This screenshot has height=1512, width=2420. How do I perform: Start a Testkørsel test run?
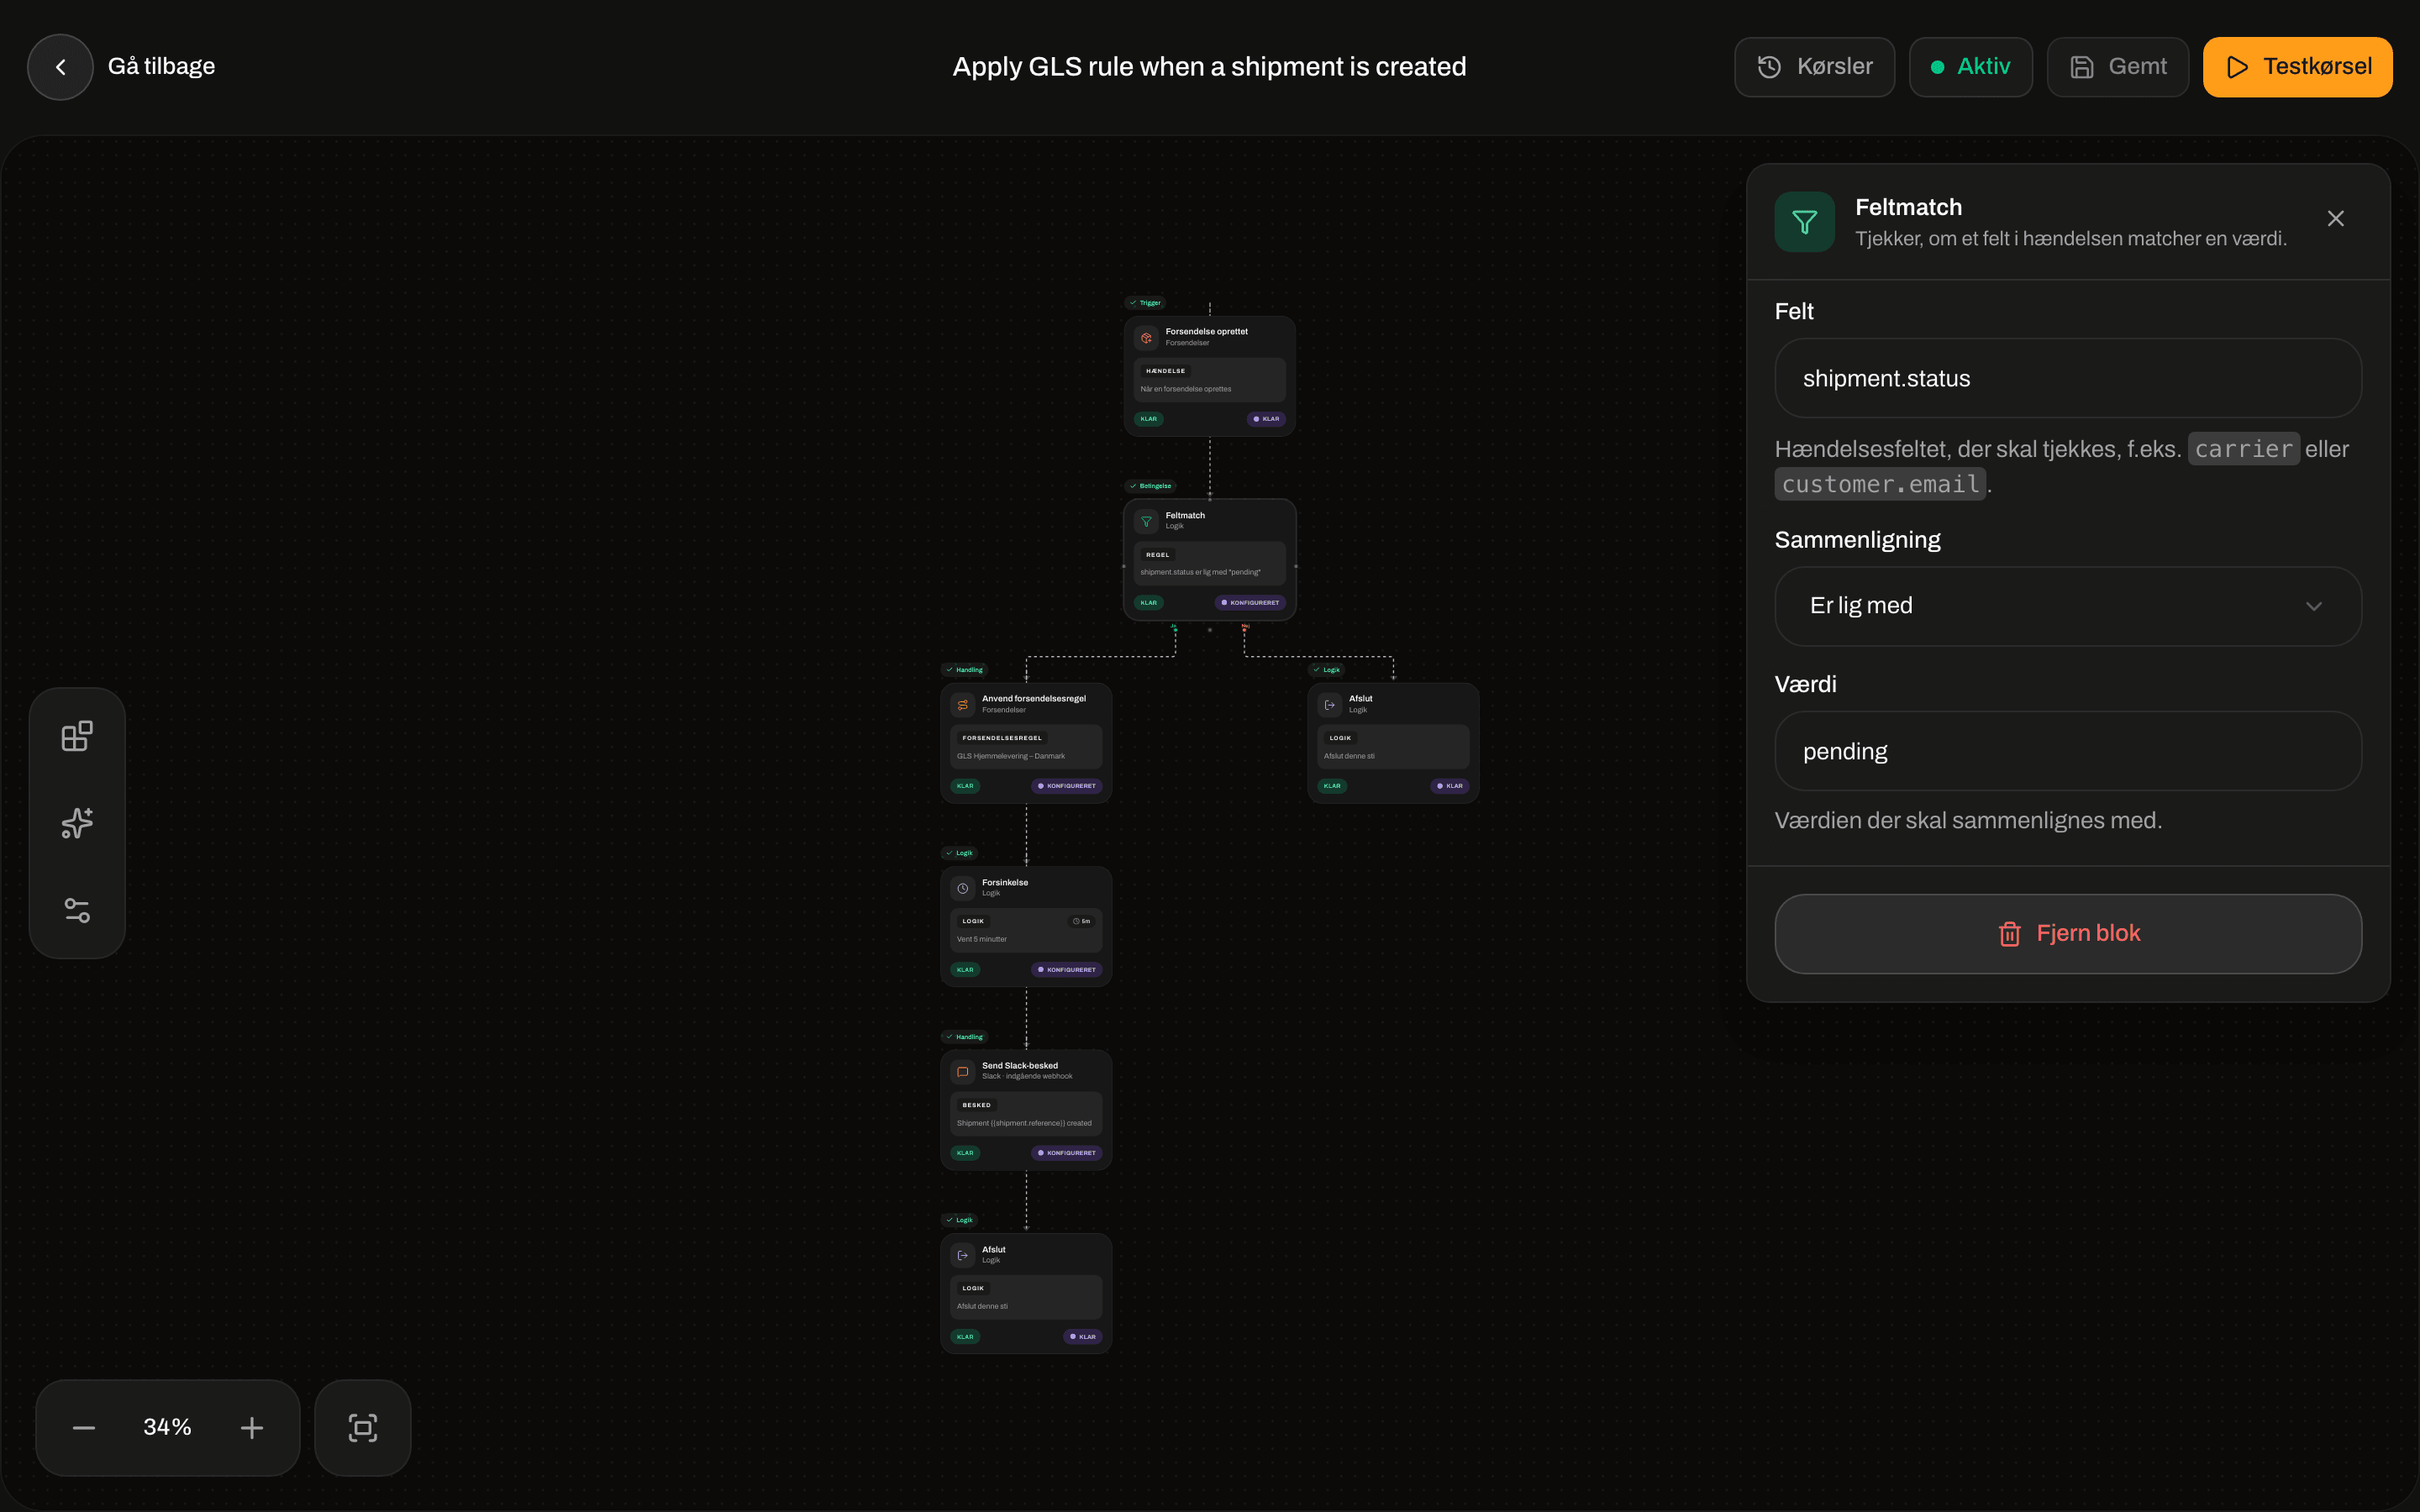(2297, 67)
